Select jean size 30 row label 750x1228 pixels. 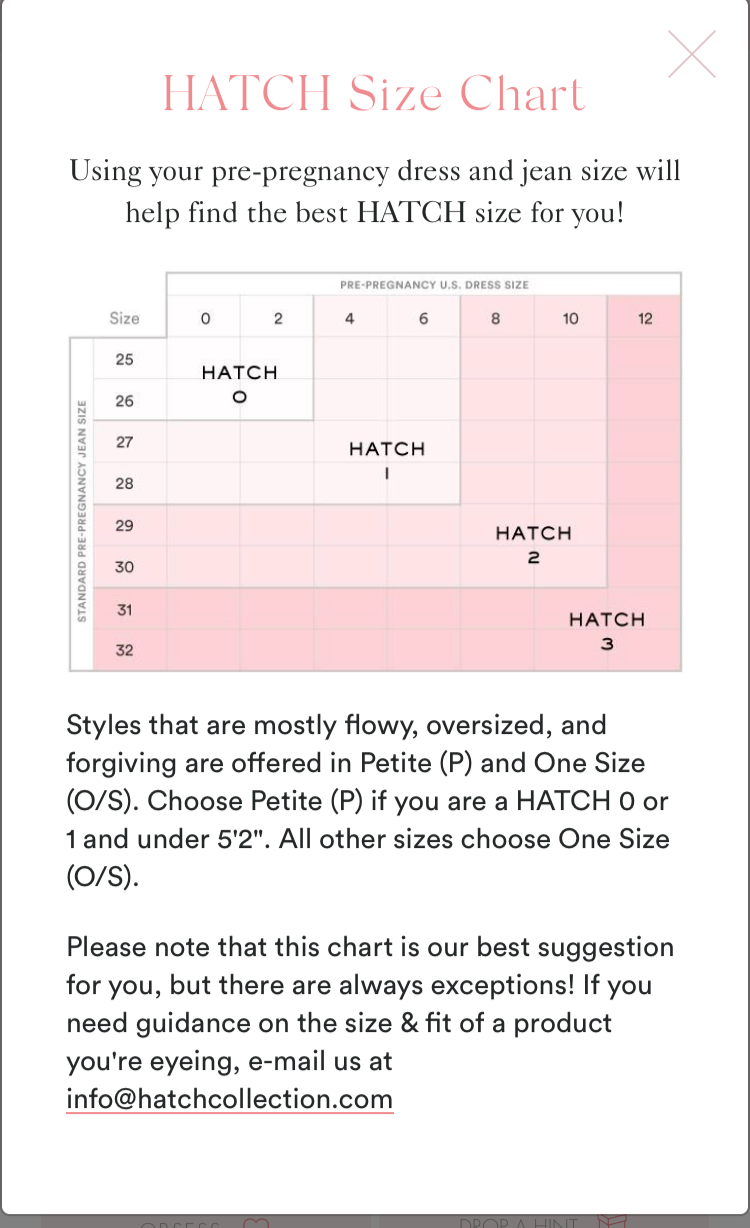click(x=124, y=567)
